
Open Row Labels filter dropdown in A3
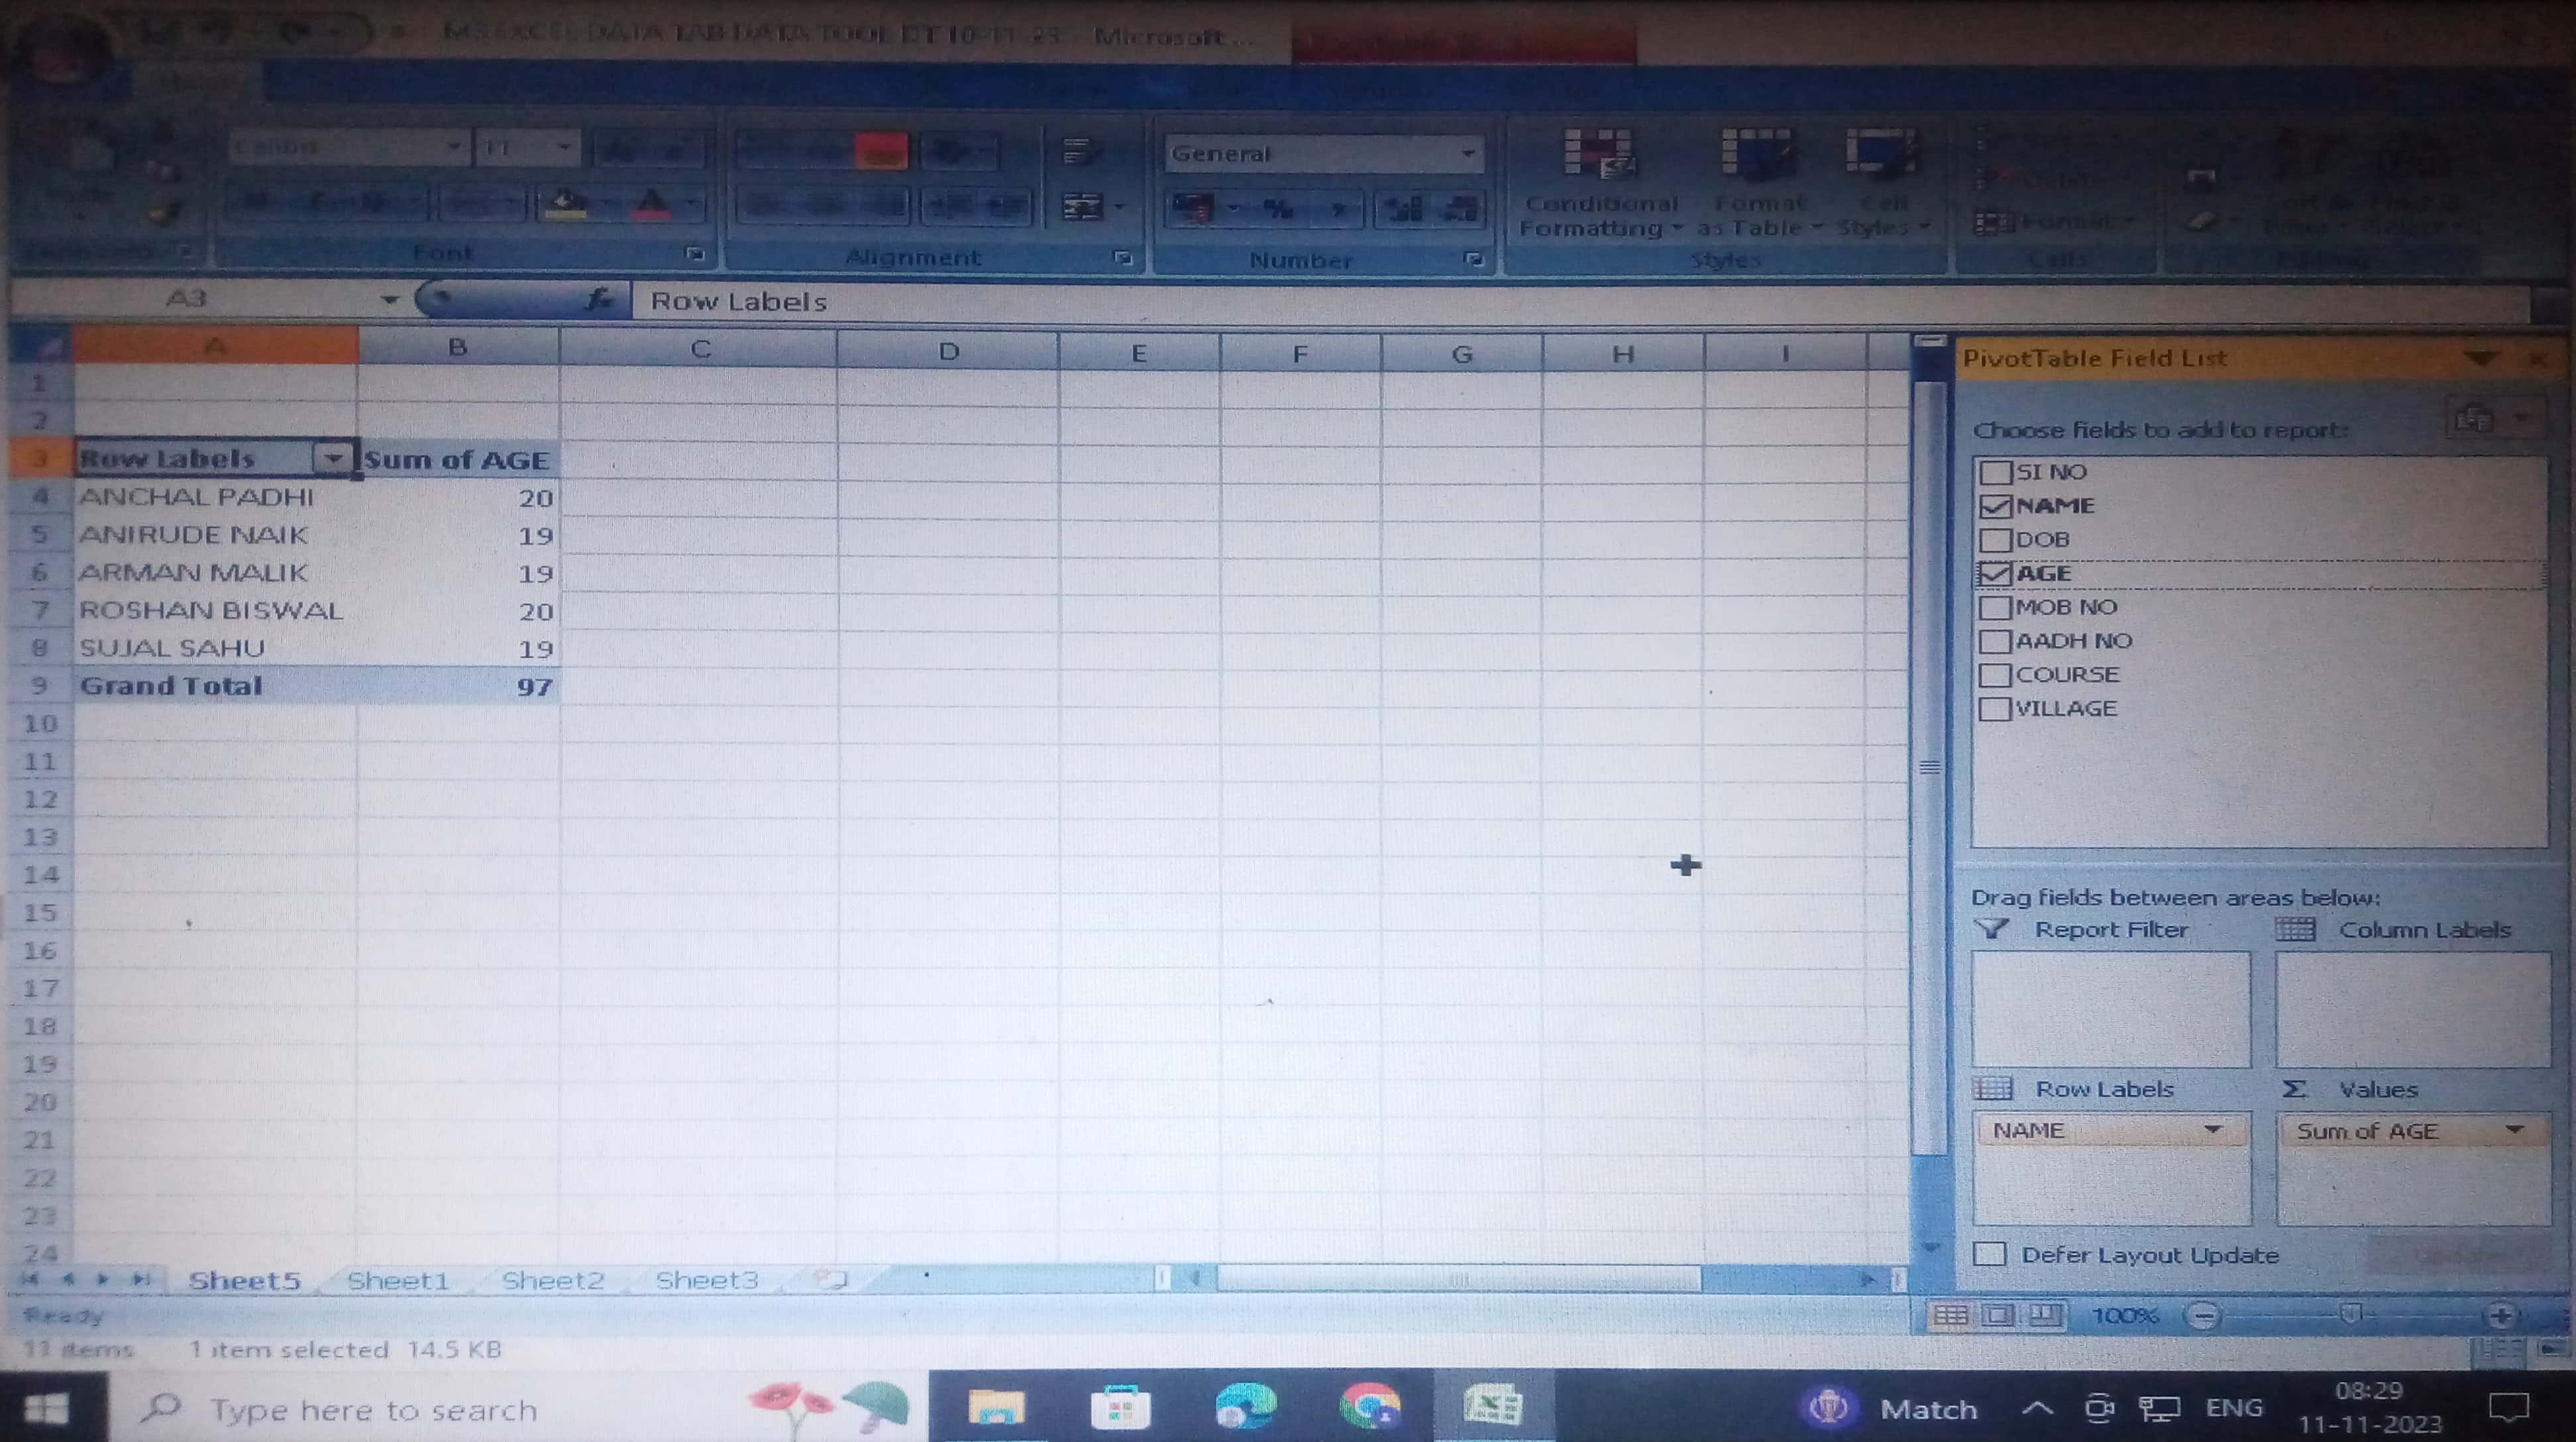(x=333, y=459)
